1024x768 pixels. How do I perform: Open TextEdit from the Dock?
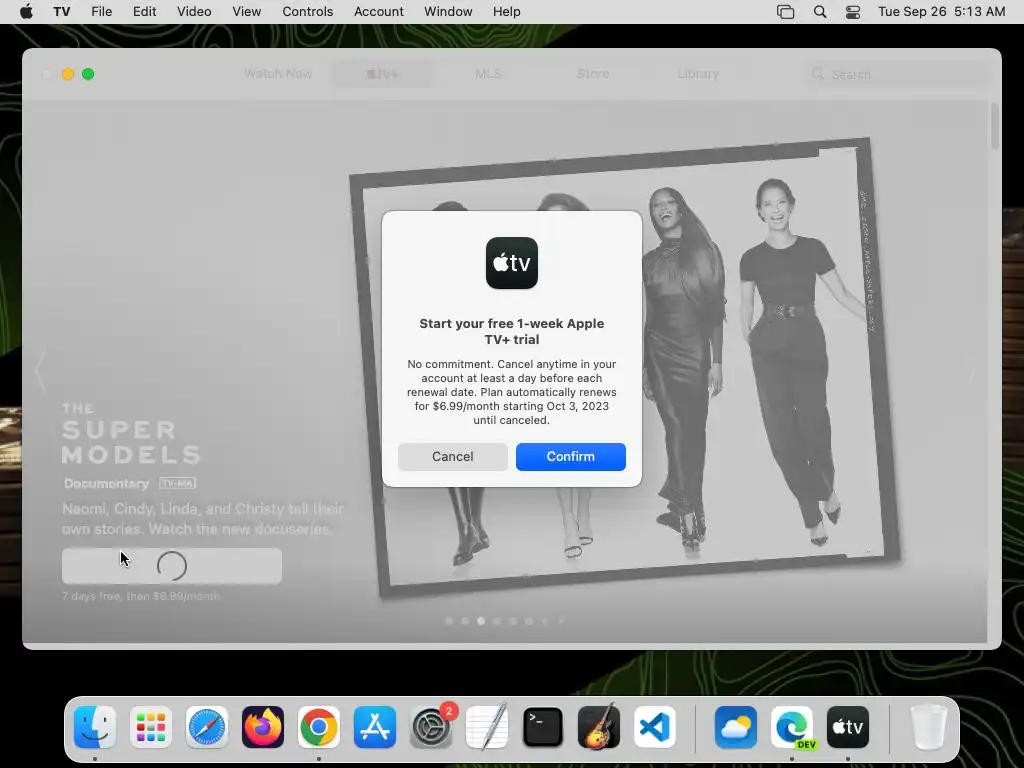click(x=487, y=727)
